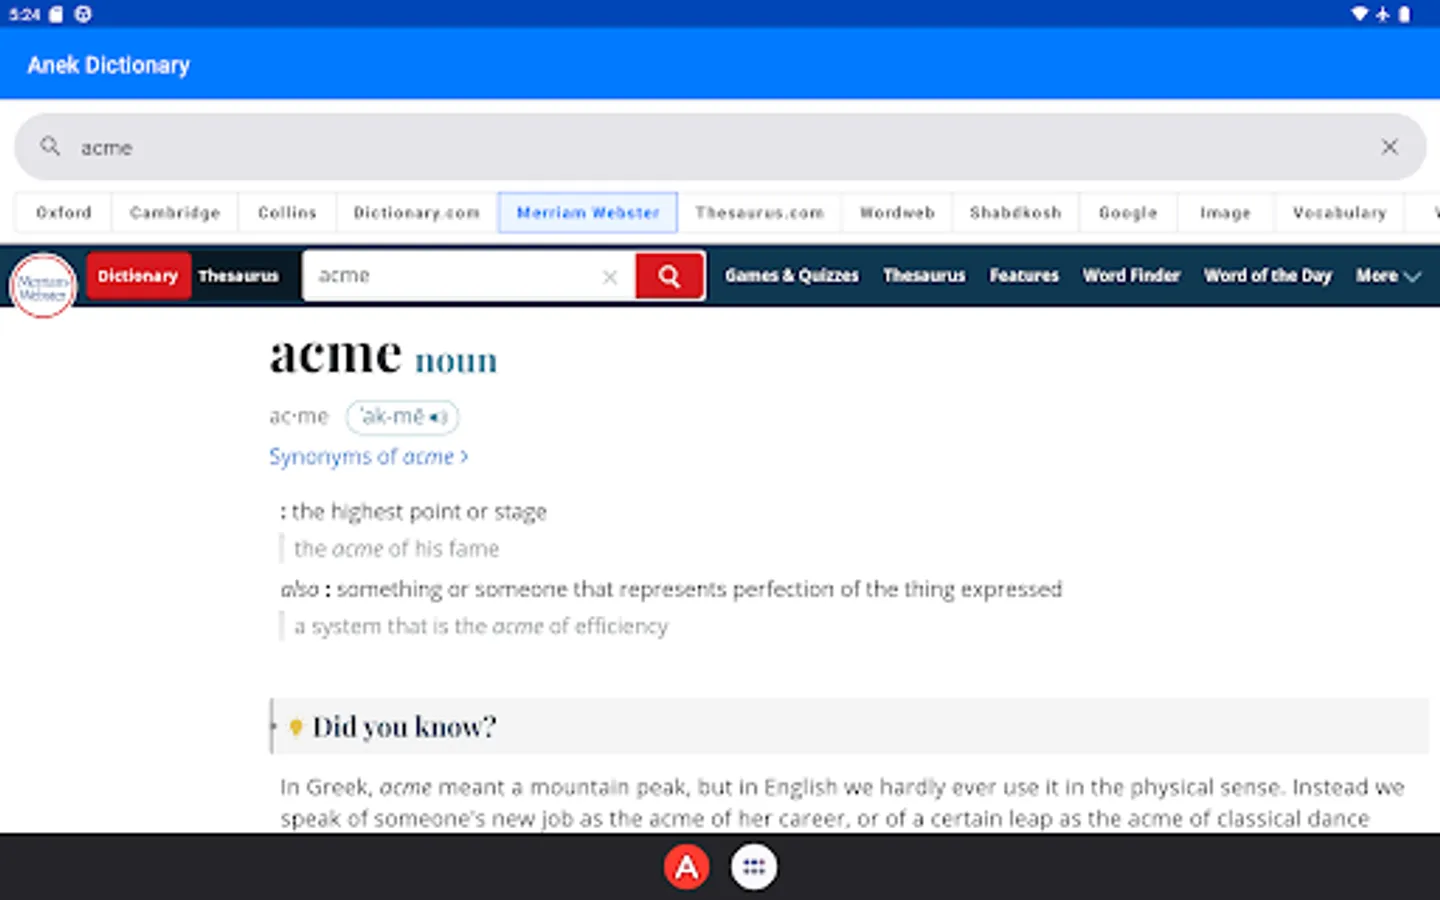Click airplane mode icon in status bar

coord(1383,14)
